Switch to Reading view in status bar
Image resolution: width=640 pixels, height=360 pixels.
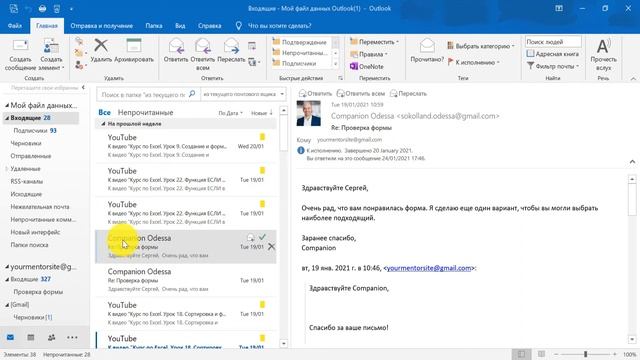click(541, 354)
